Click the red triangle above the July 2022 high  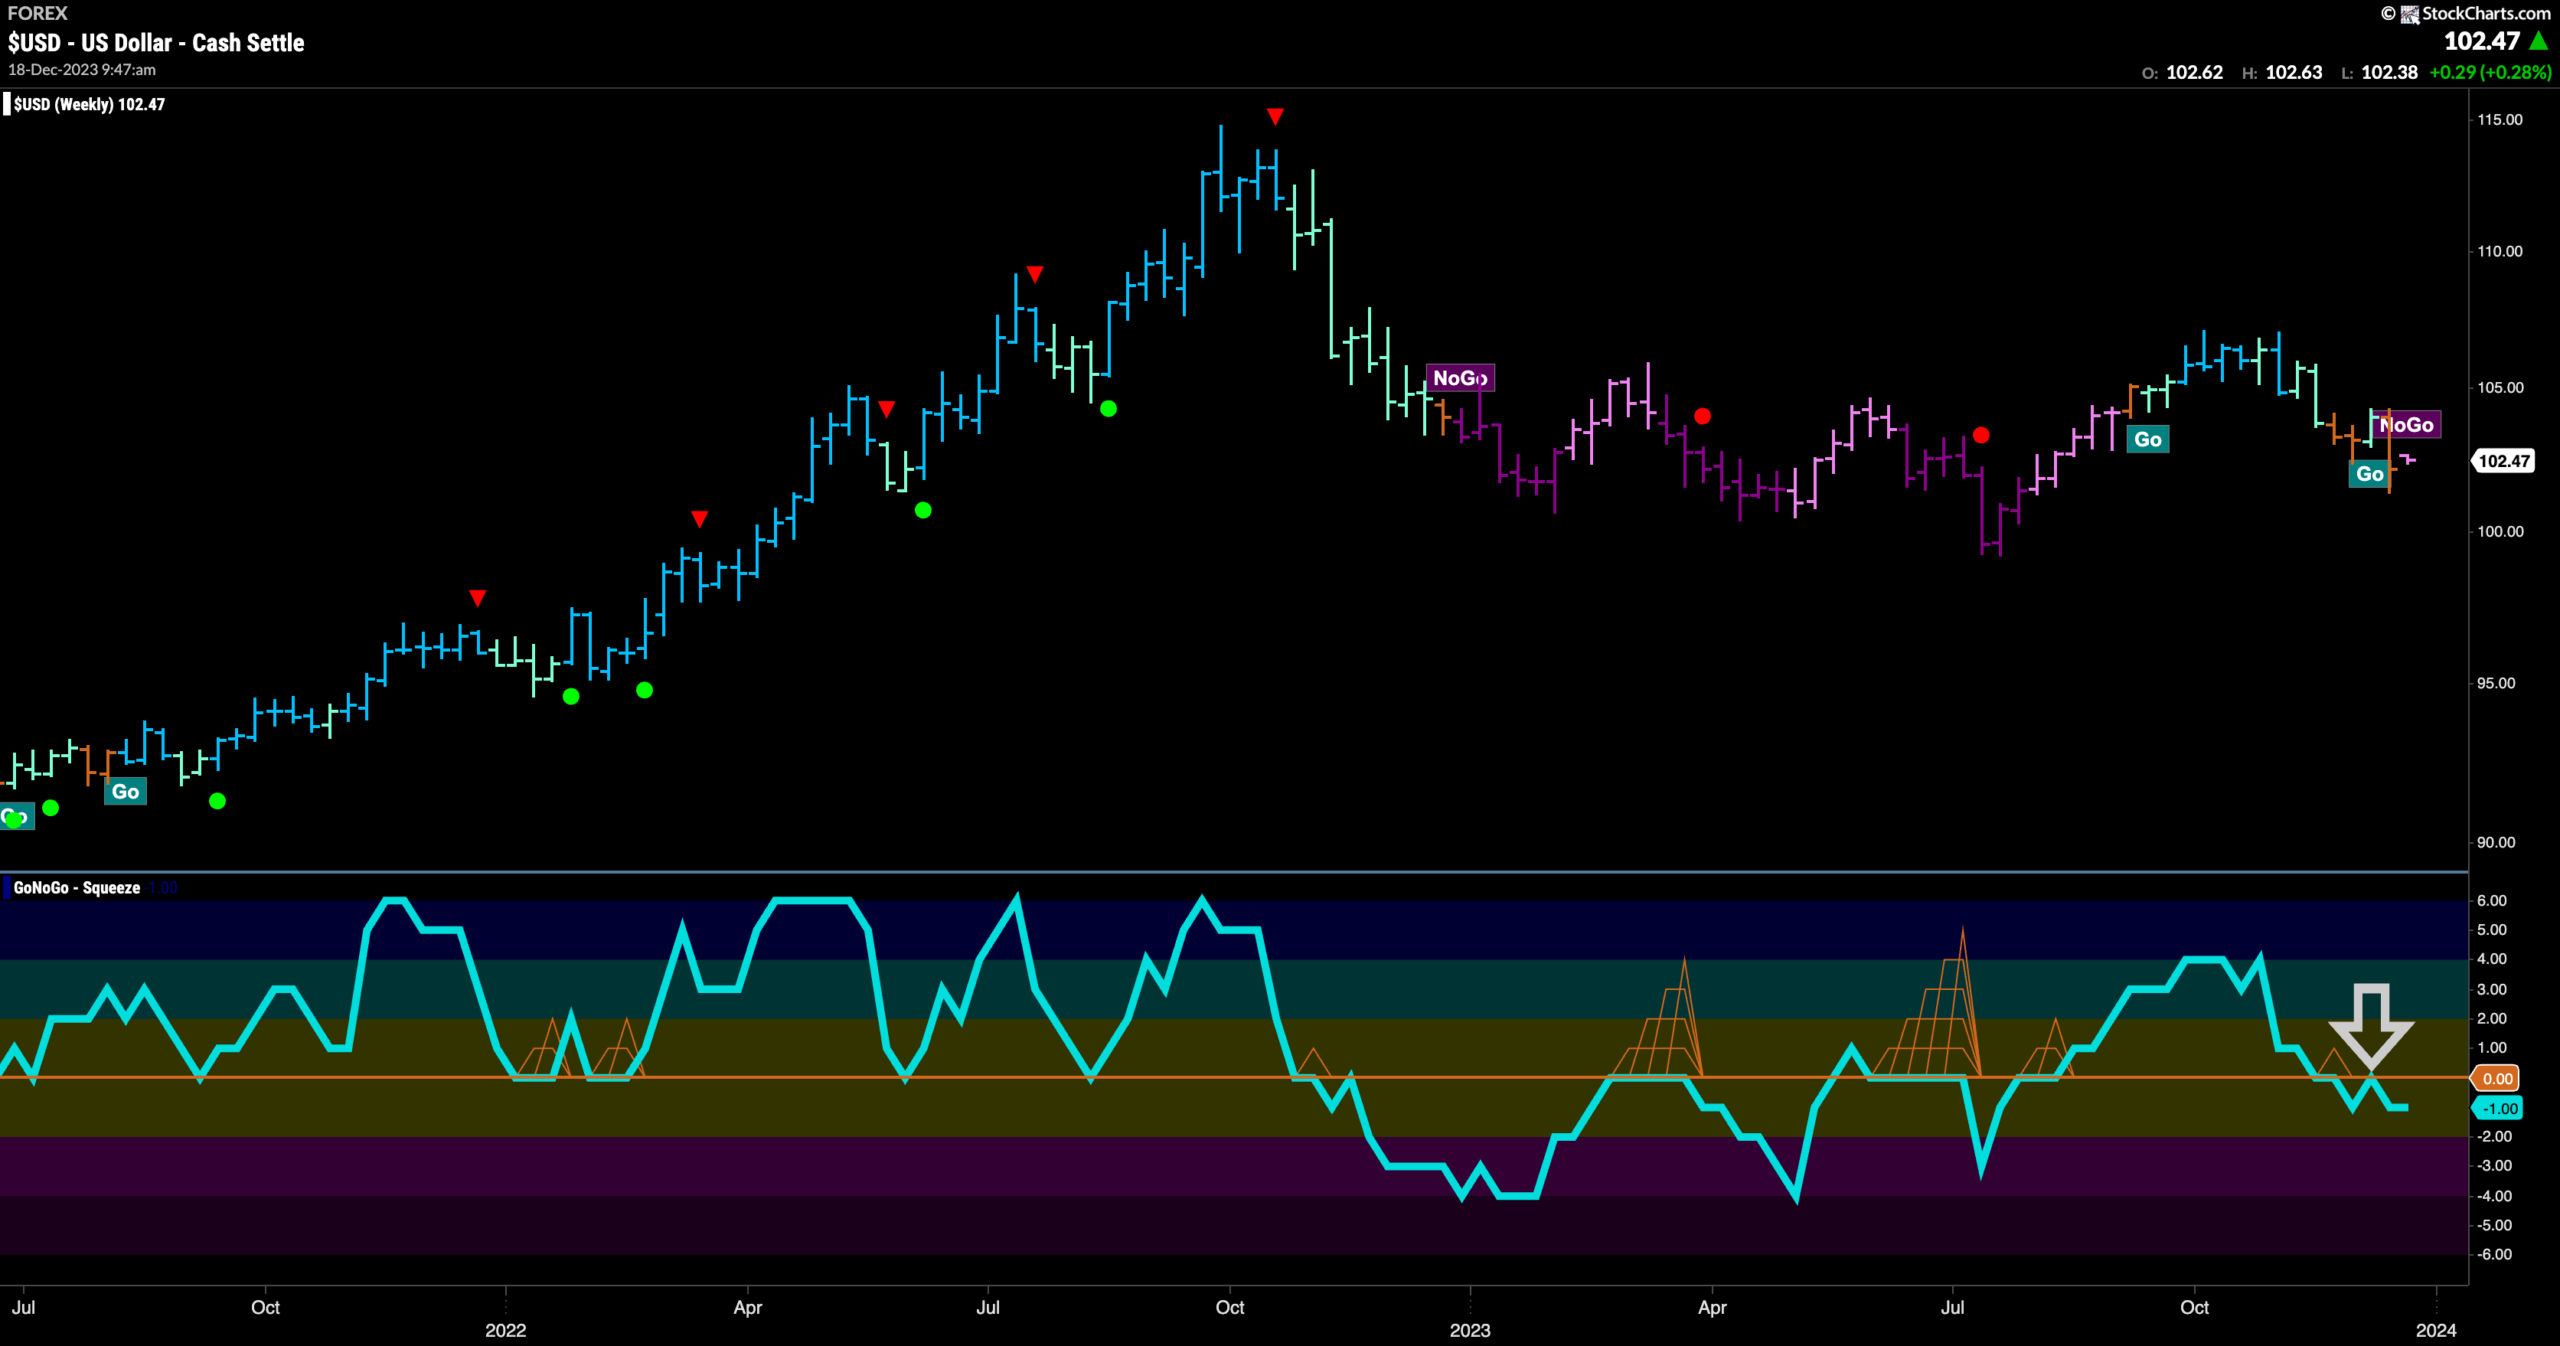[x=1035, y=274]
